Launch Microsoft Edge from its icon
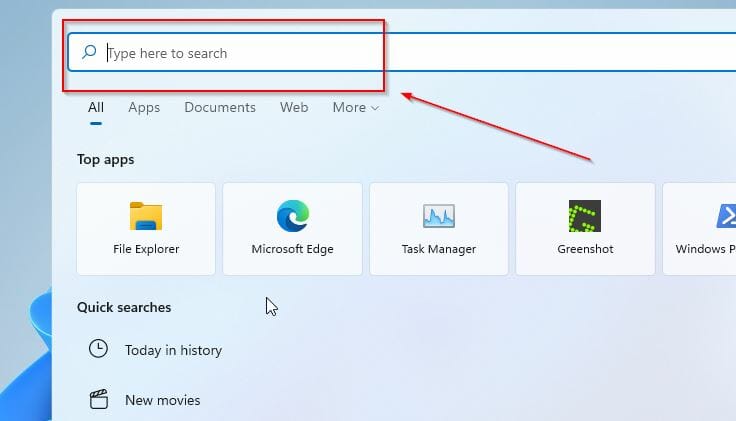This screenshot has height=421, width=736. 293,216
